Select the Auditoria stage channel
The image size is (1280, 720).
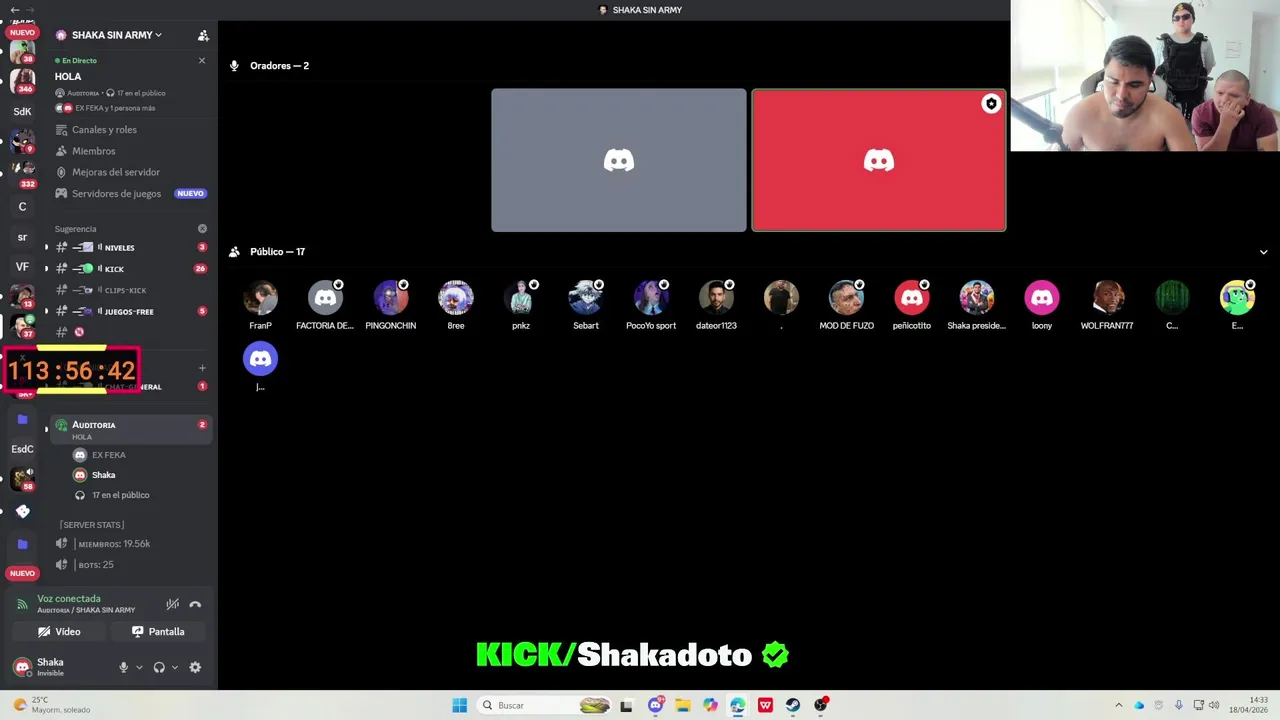130,430
